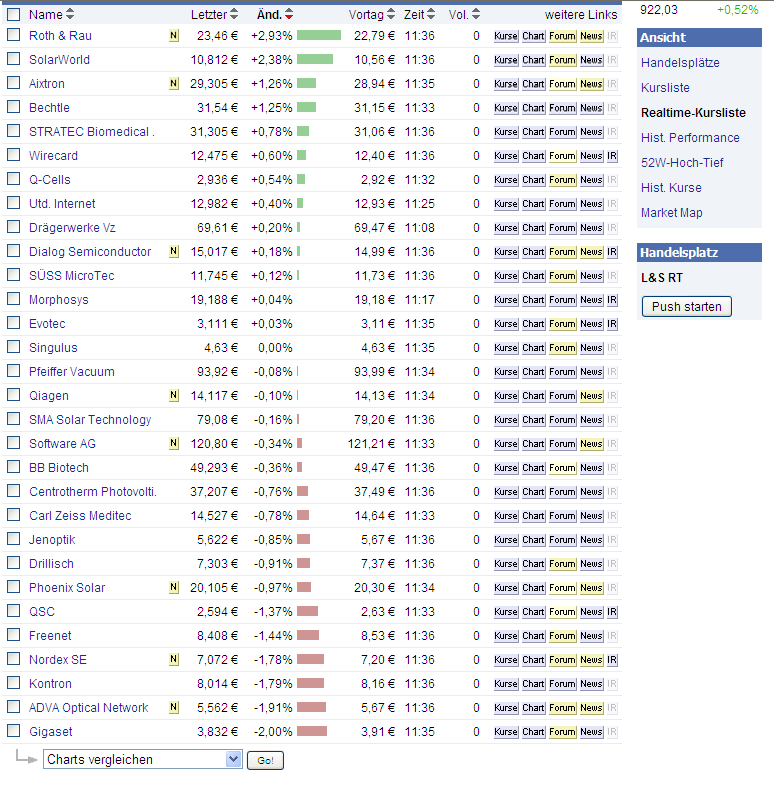Click the Gigaset change value -2,00%

tap(272, 731)
